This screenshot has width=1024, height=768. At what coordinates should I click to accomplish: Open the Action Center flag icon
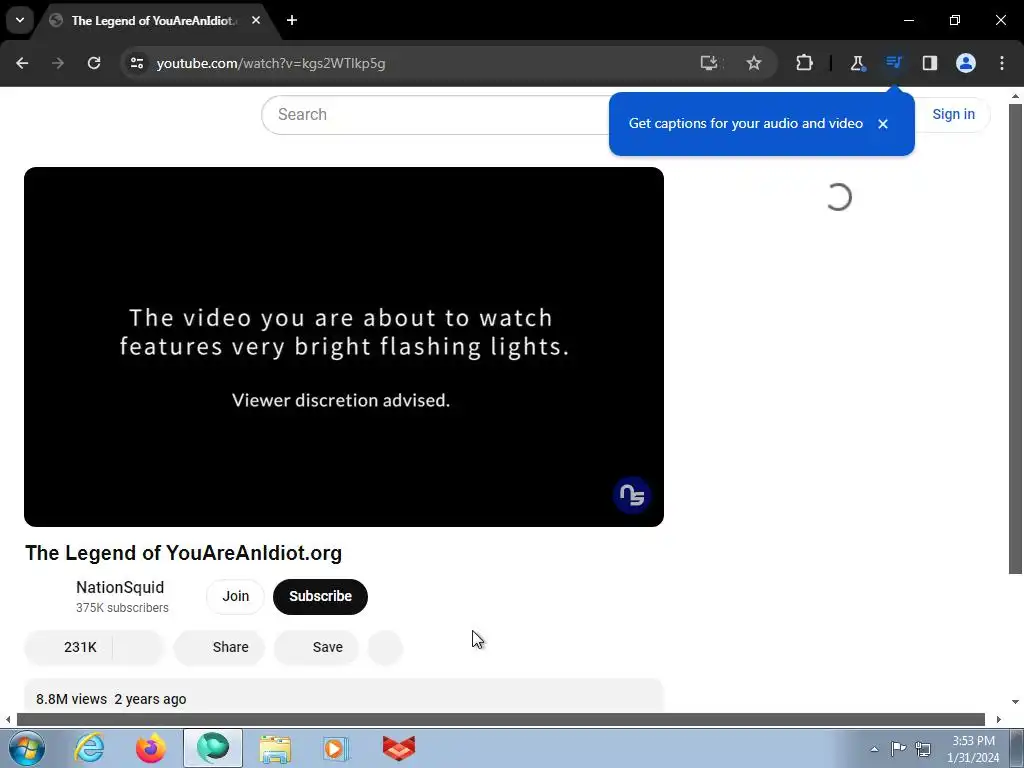(x=899, y=748)
